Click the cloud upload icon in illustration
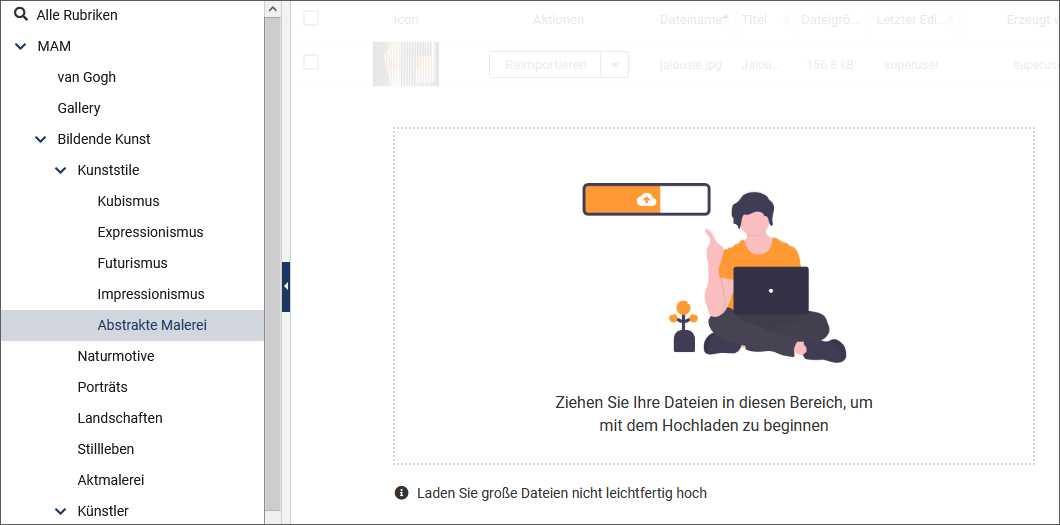Image resolution: width=1060 pixels, height=525 pixels. pyautogui.click(x=646, y=199)
